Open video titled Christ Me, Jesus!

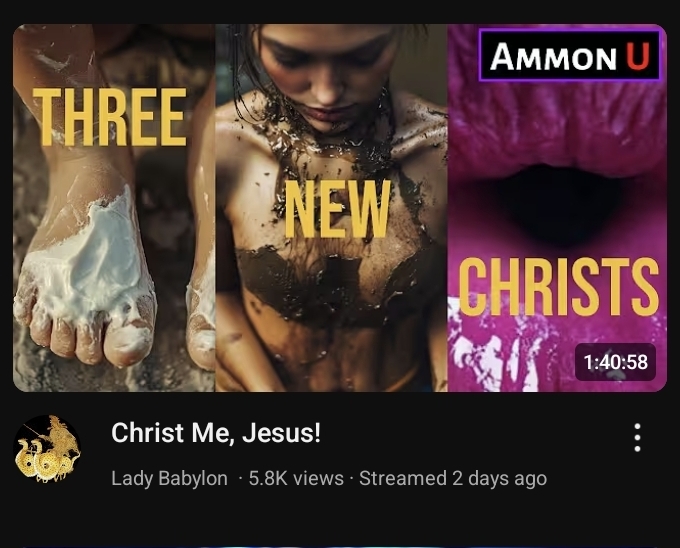(x=216, y=433)
